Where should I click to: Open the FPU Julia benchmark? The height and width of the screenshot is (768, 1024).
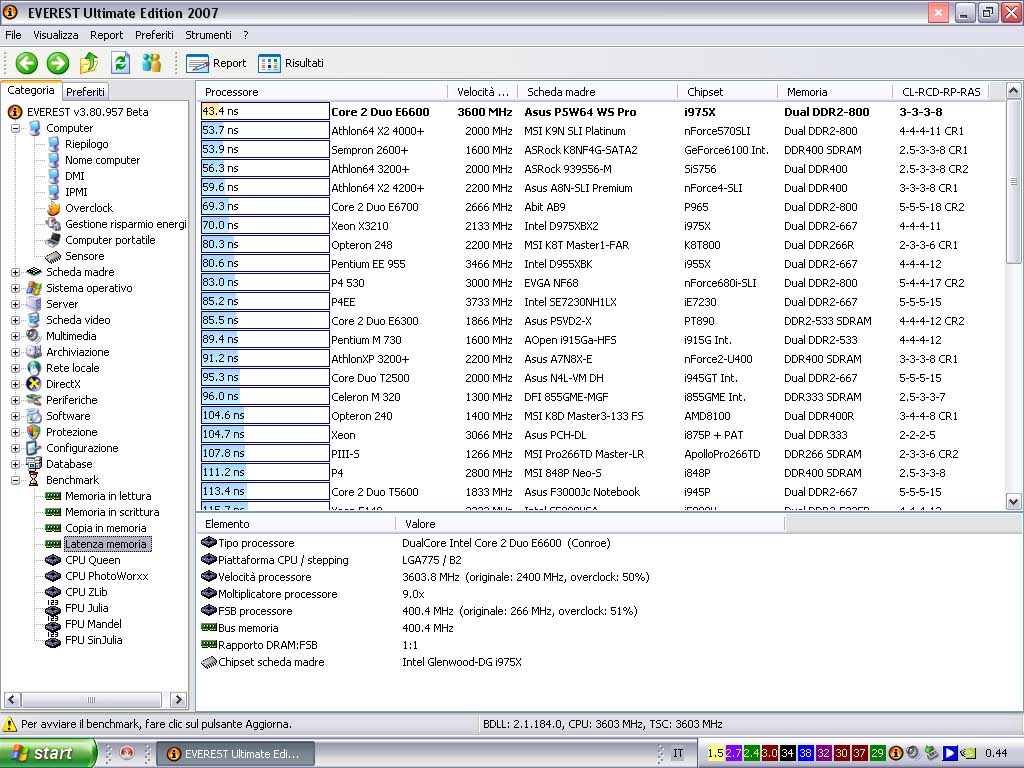(x=86, y=608)
